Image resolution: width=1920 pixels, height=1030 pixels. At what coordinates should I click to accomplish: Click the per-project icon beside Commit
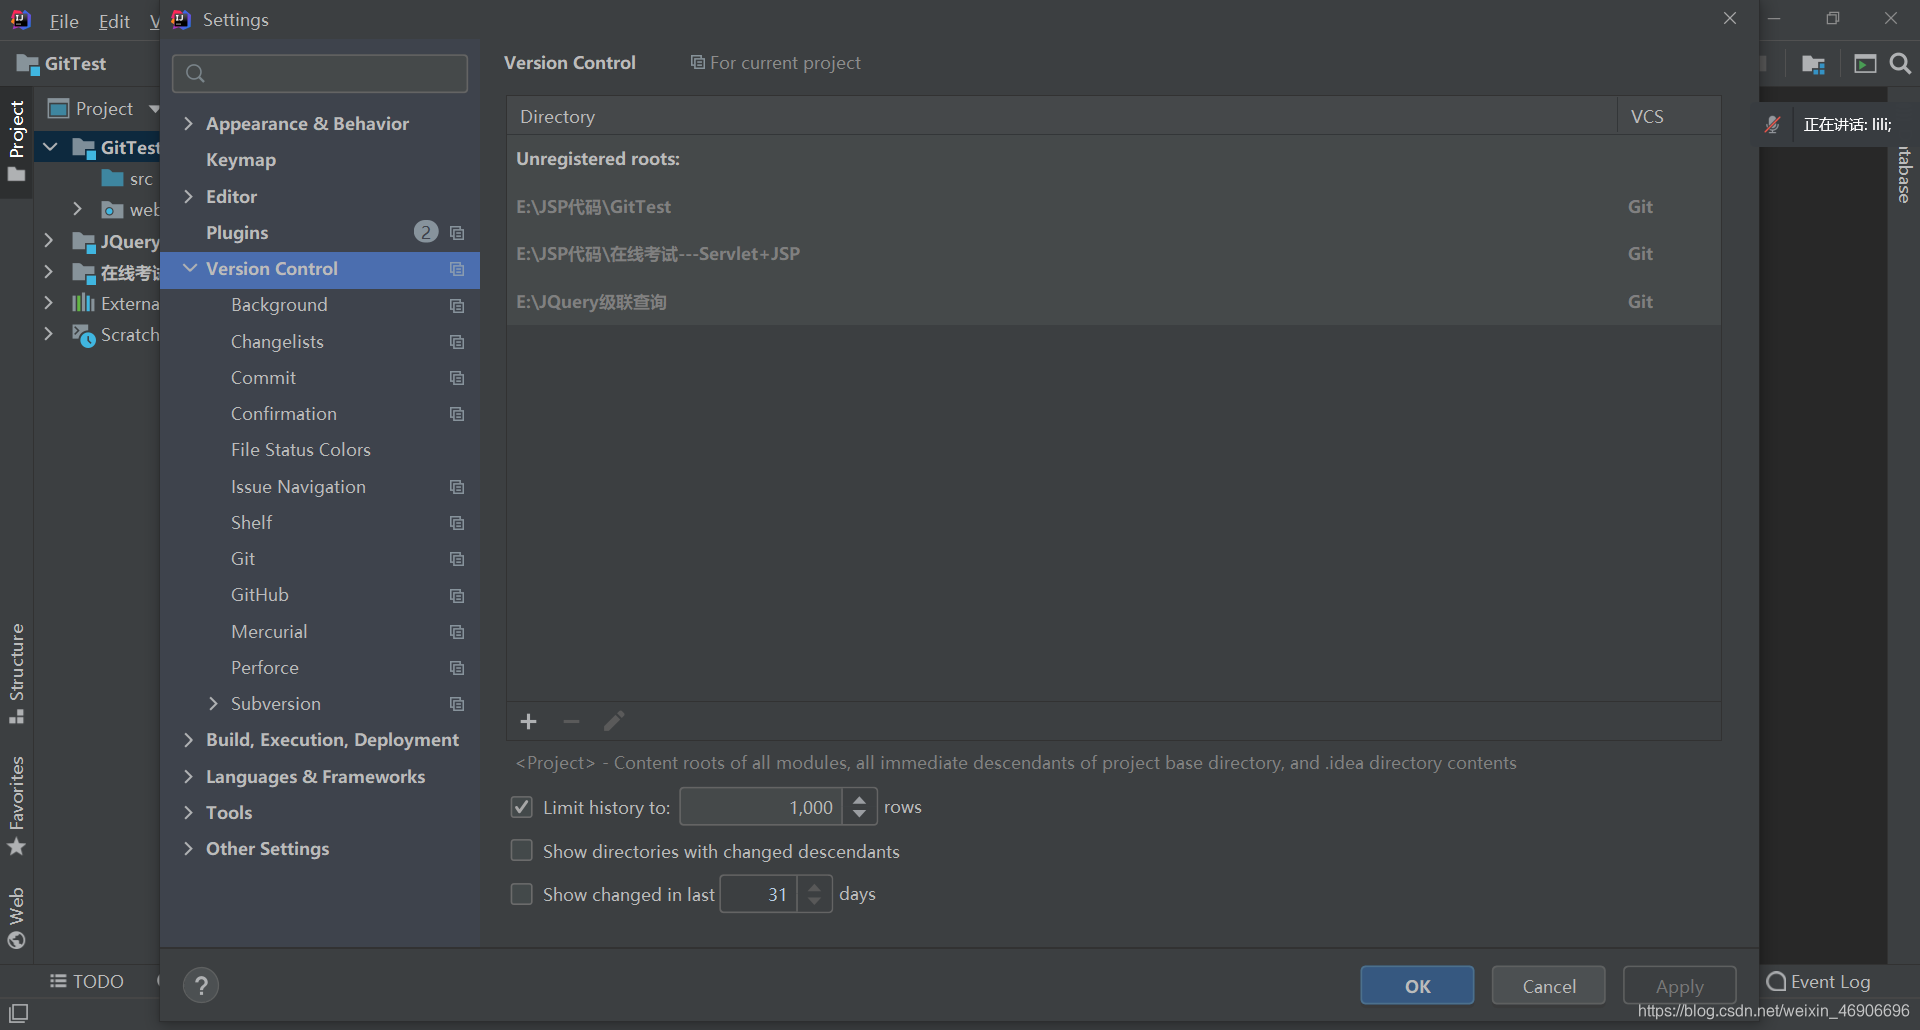point(457,378)
